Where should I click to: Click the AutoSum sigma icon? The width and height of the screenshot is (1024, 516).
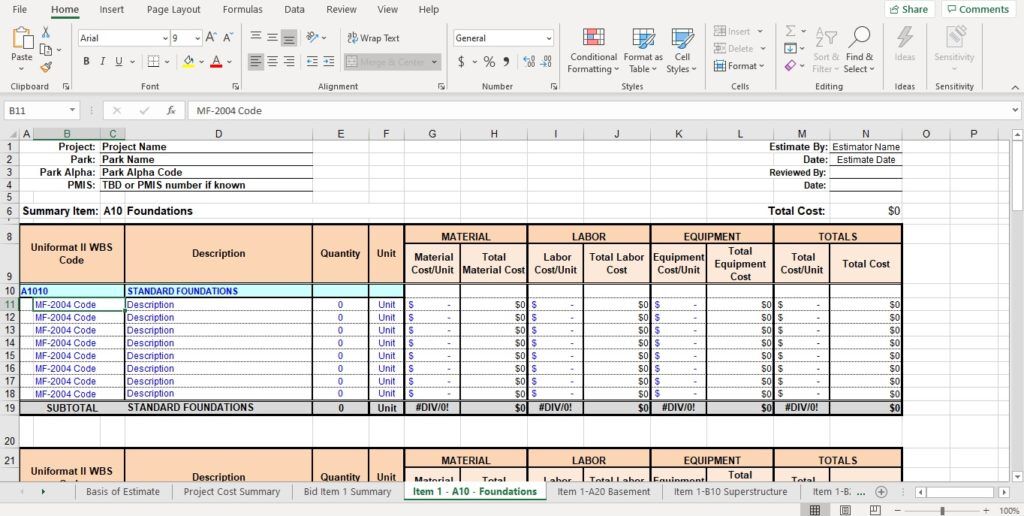point(790,31)
